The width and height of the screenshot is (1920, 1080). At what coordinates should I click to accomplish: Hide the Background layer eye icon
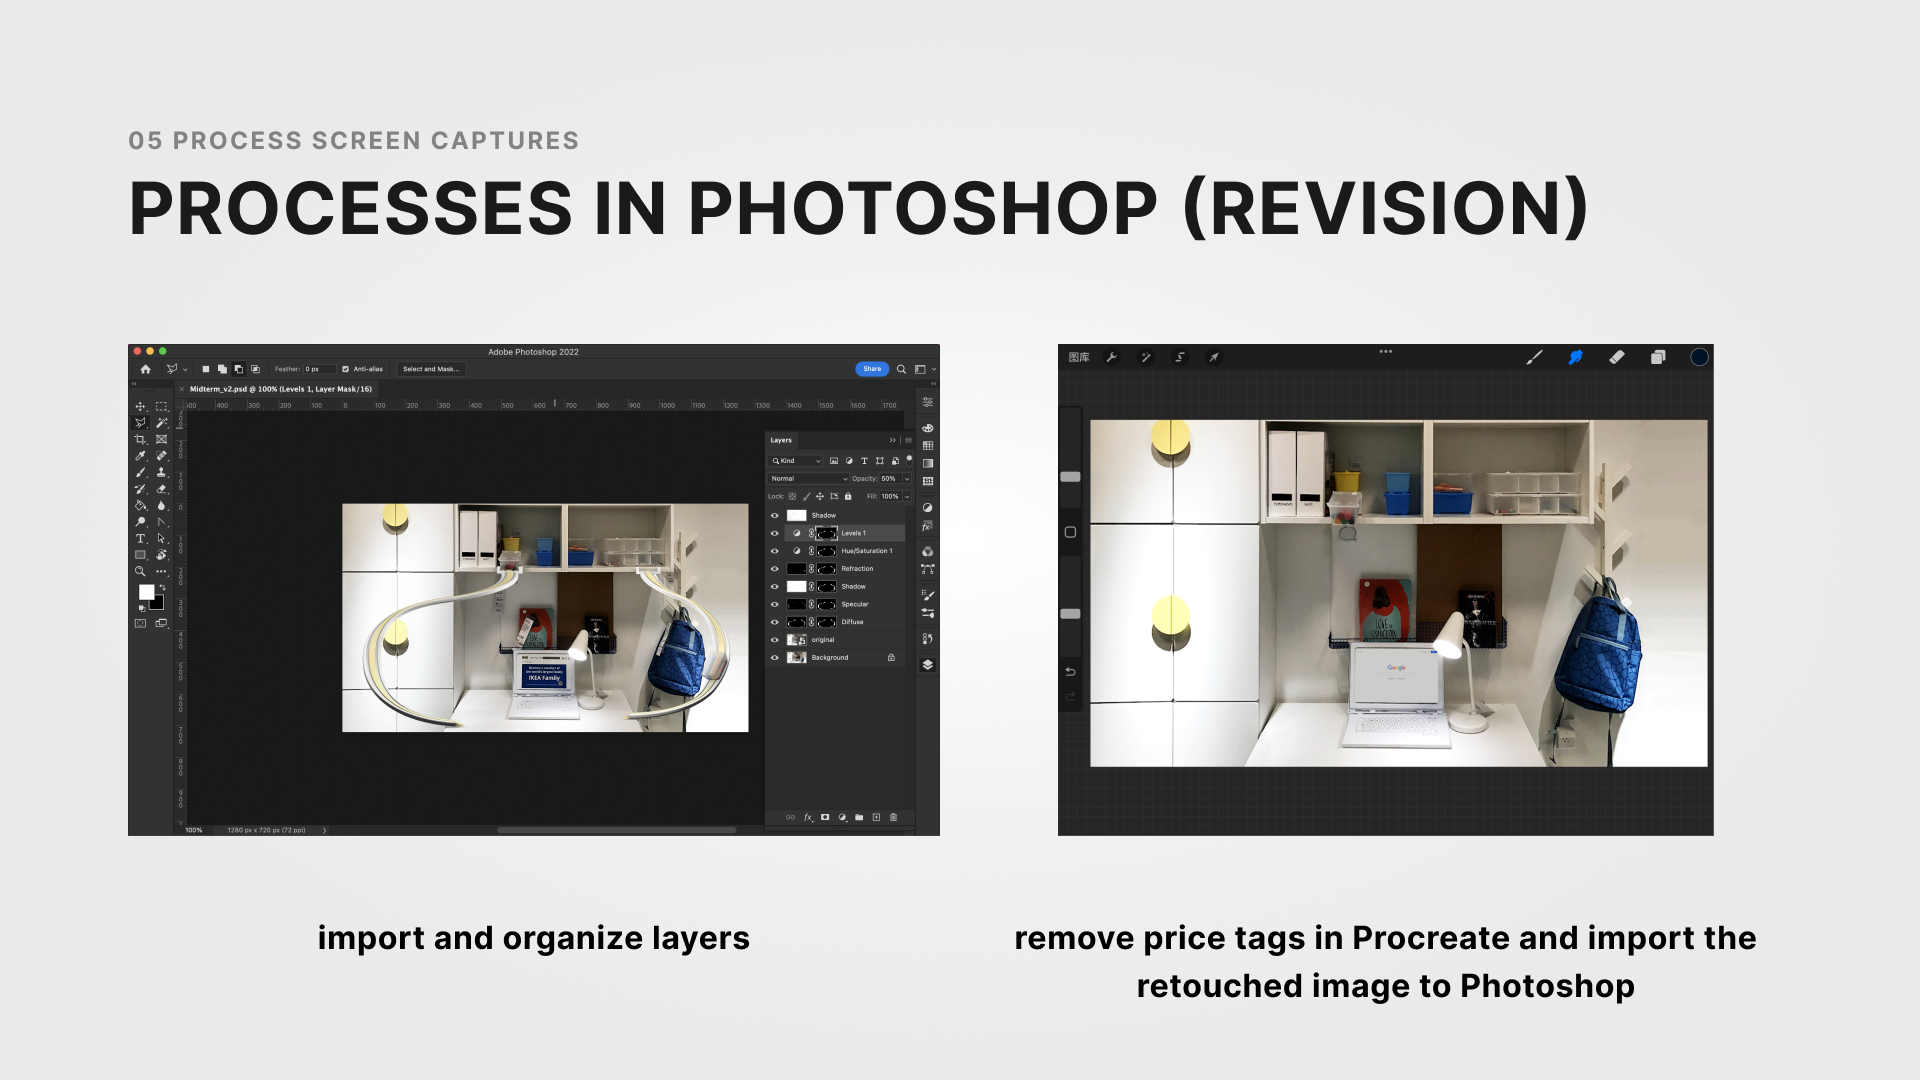click(774, 657)
